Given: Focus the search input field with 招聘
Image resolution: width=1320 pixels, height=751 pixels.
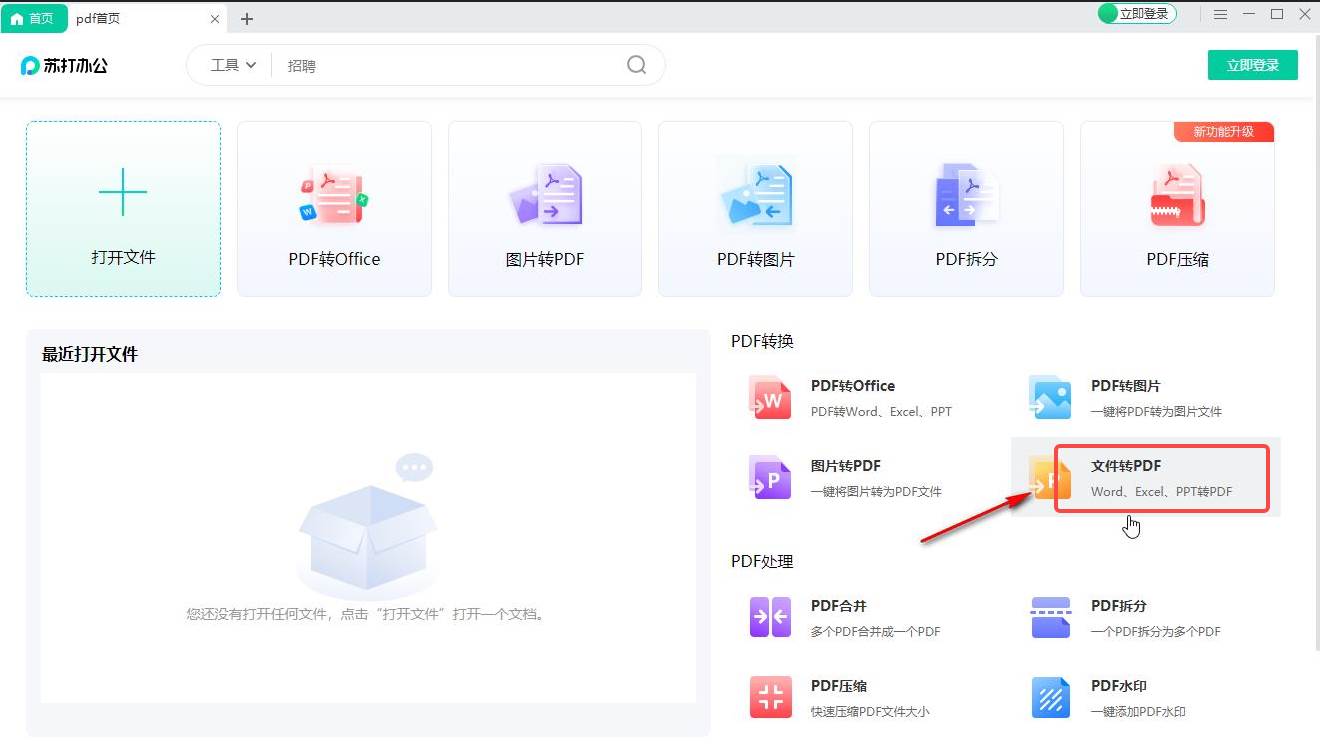Looking at the screenshot, I should click(x=450, y=65).
